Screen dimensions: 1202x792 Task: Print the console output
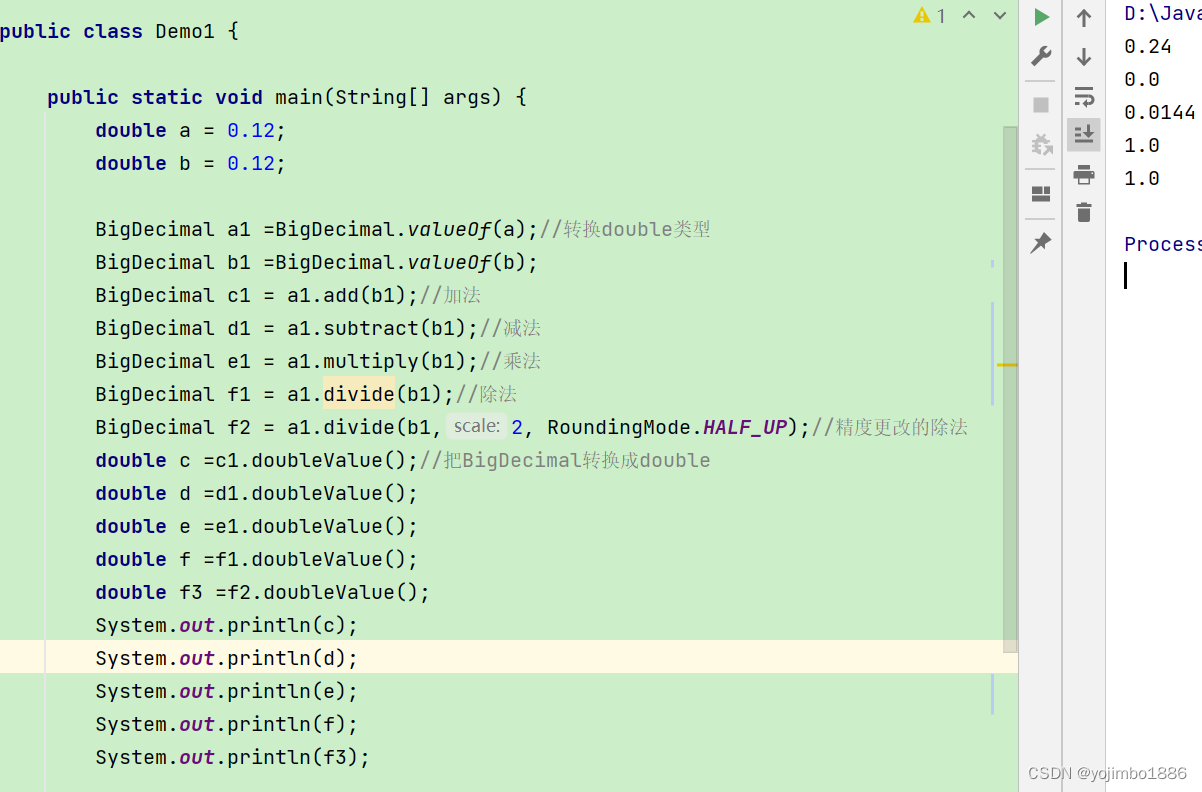1084,174
